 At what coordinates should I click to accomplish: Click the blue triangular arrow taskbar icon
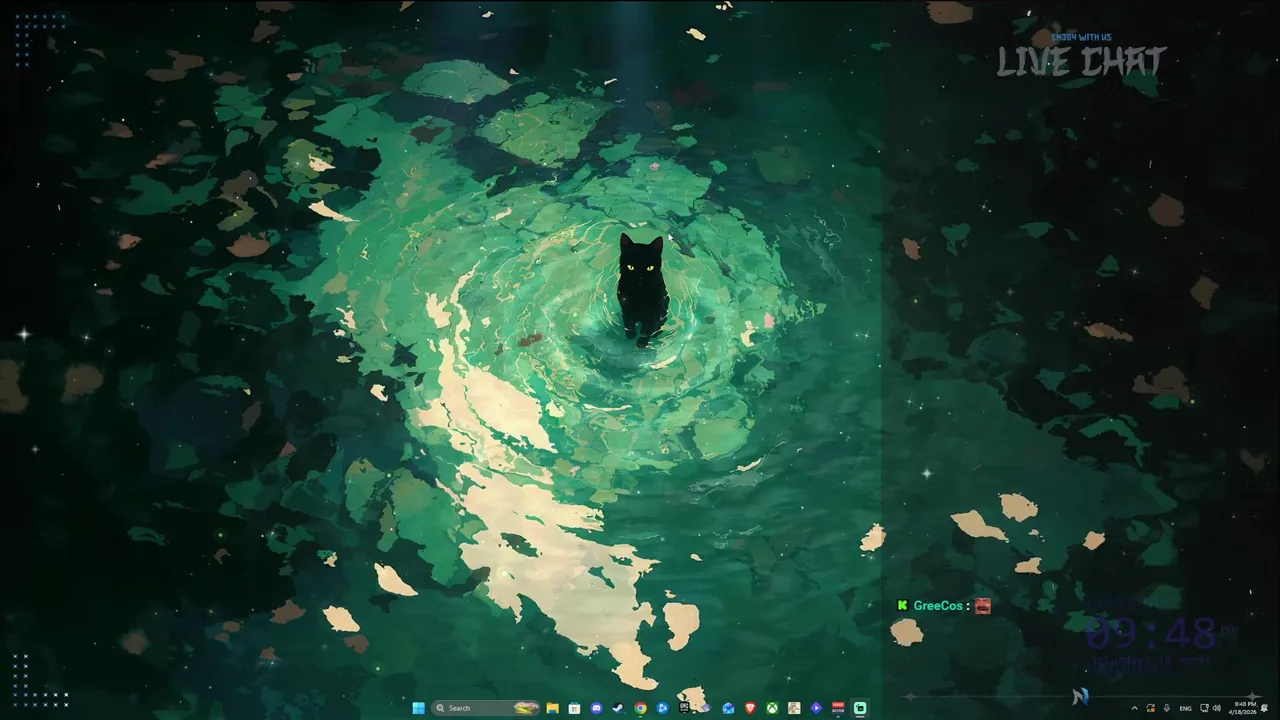662,708
